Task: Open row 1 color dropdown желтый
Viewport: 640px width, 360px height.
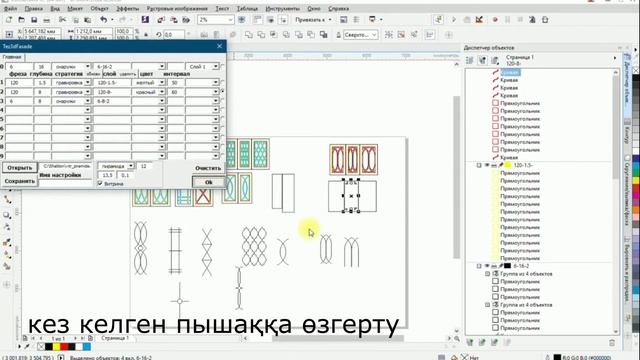Action: (x=162, y=82)
